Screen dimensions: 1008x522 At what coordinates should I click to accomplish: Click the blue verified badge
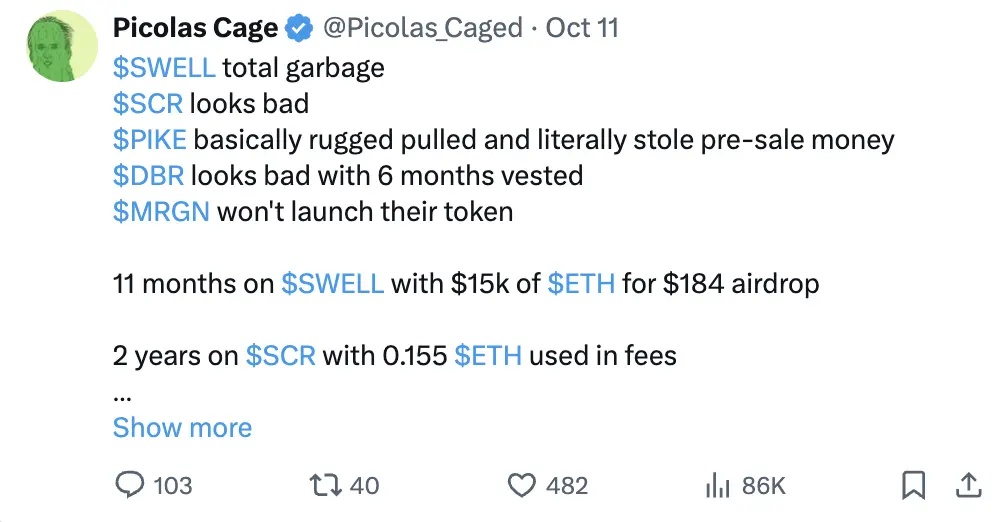(x=300, y=28)
